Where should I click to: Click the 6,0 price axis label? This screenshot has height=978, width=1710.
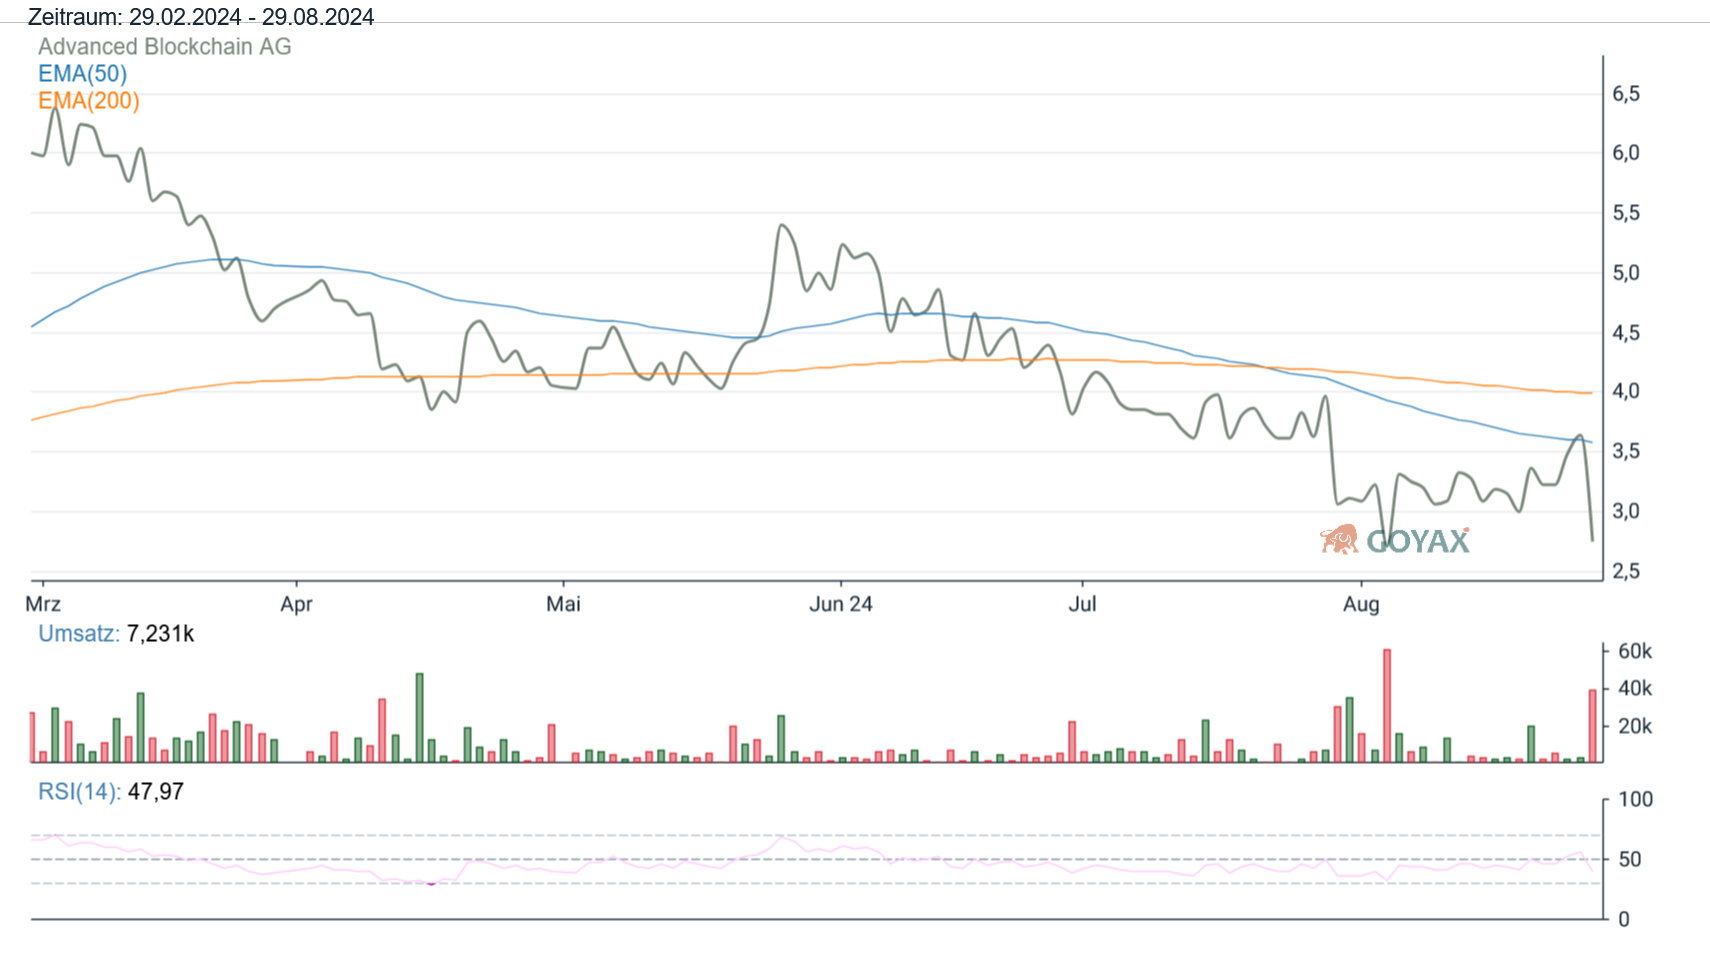(1626, 153)
